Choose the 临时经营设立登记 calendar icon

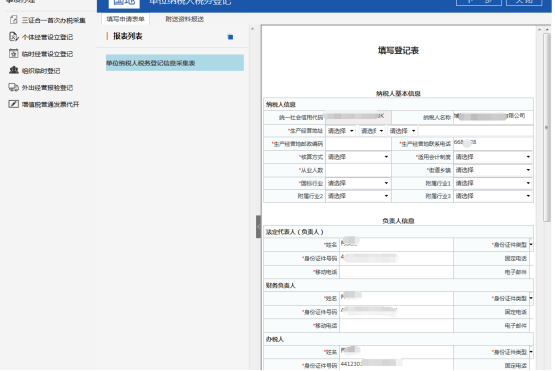(13, 53)
